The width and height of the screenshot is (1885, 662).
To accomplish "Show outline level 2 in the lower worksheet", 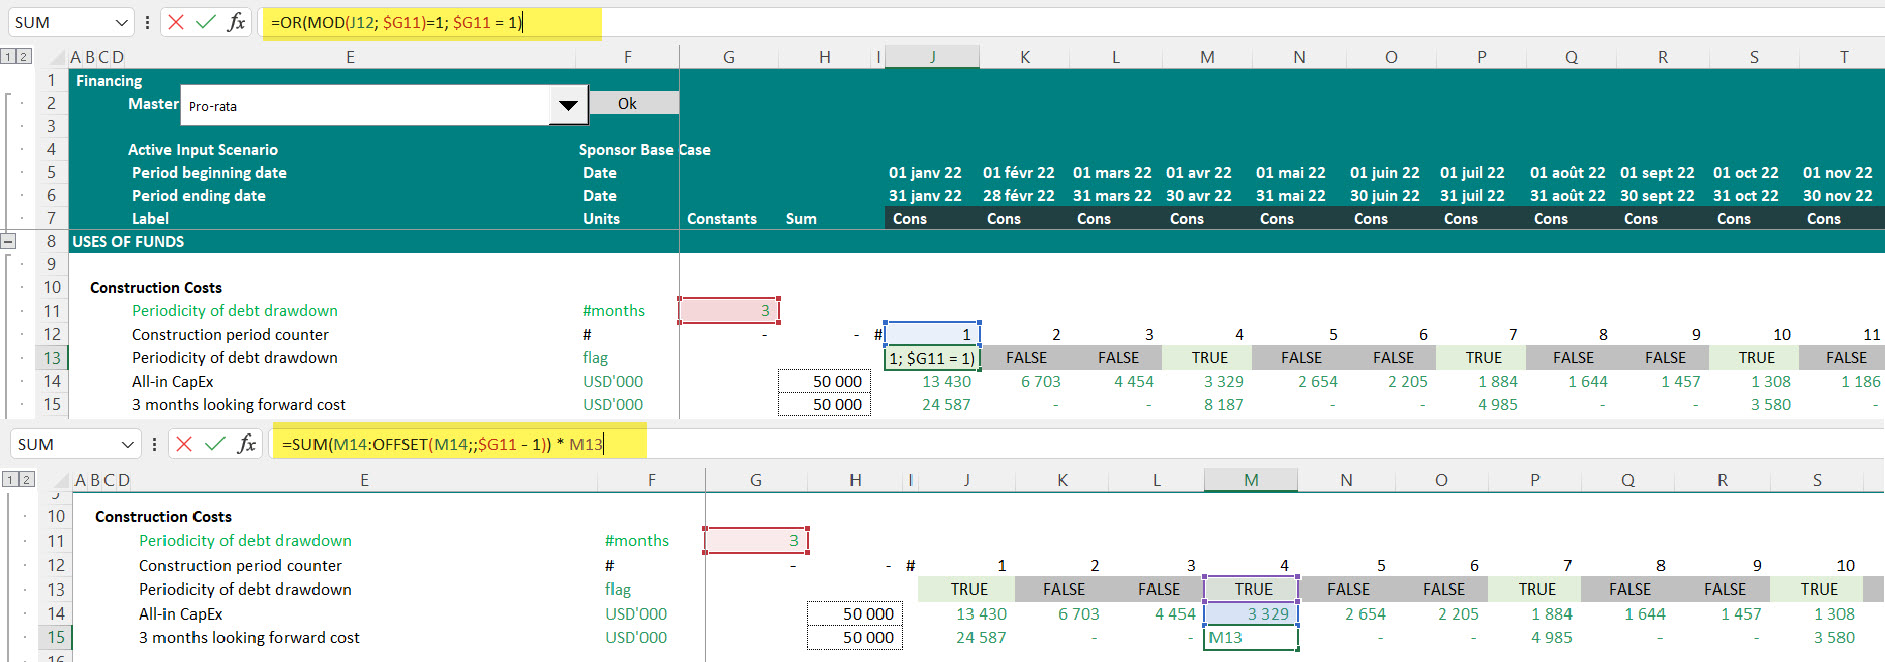I will 26,479.
